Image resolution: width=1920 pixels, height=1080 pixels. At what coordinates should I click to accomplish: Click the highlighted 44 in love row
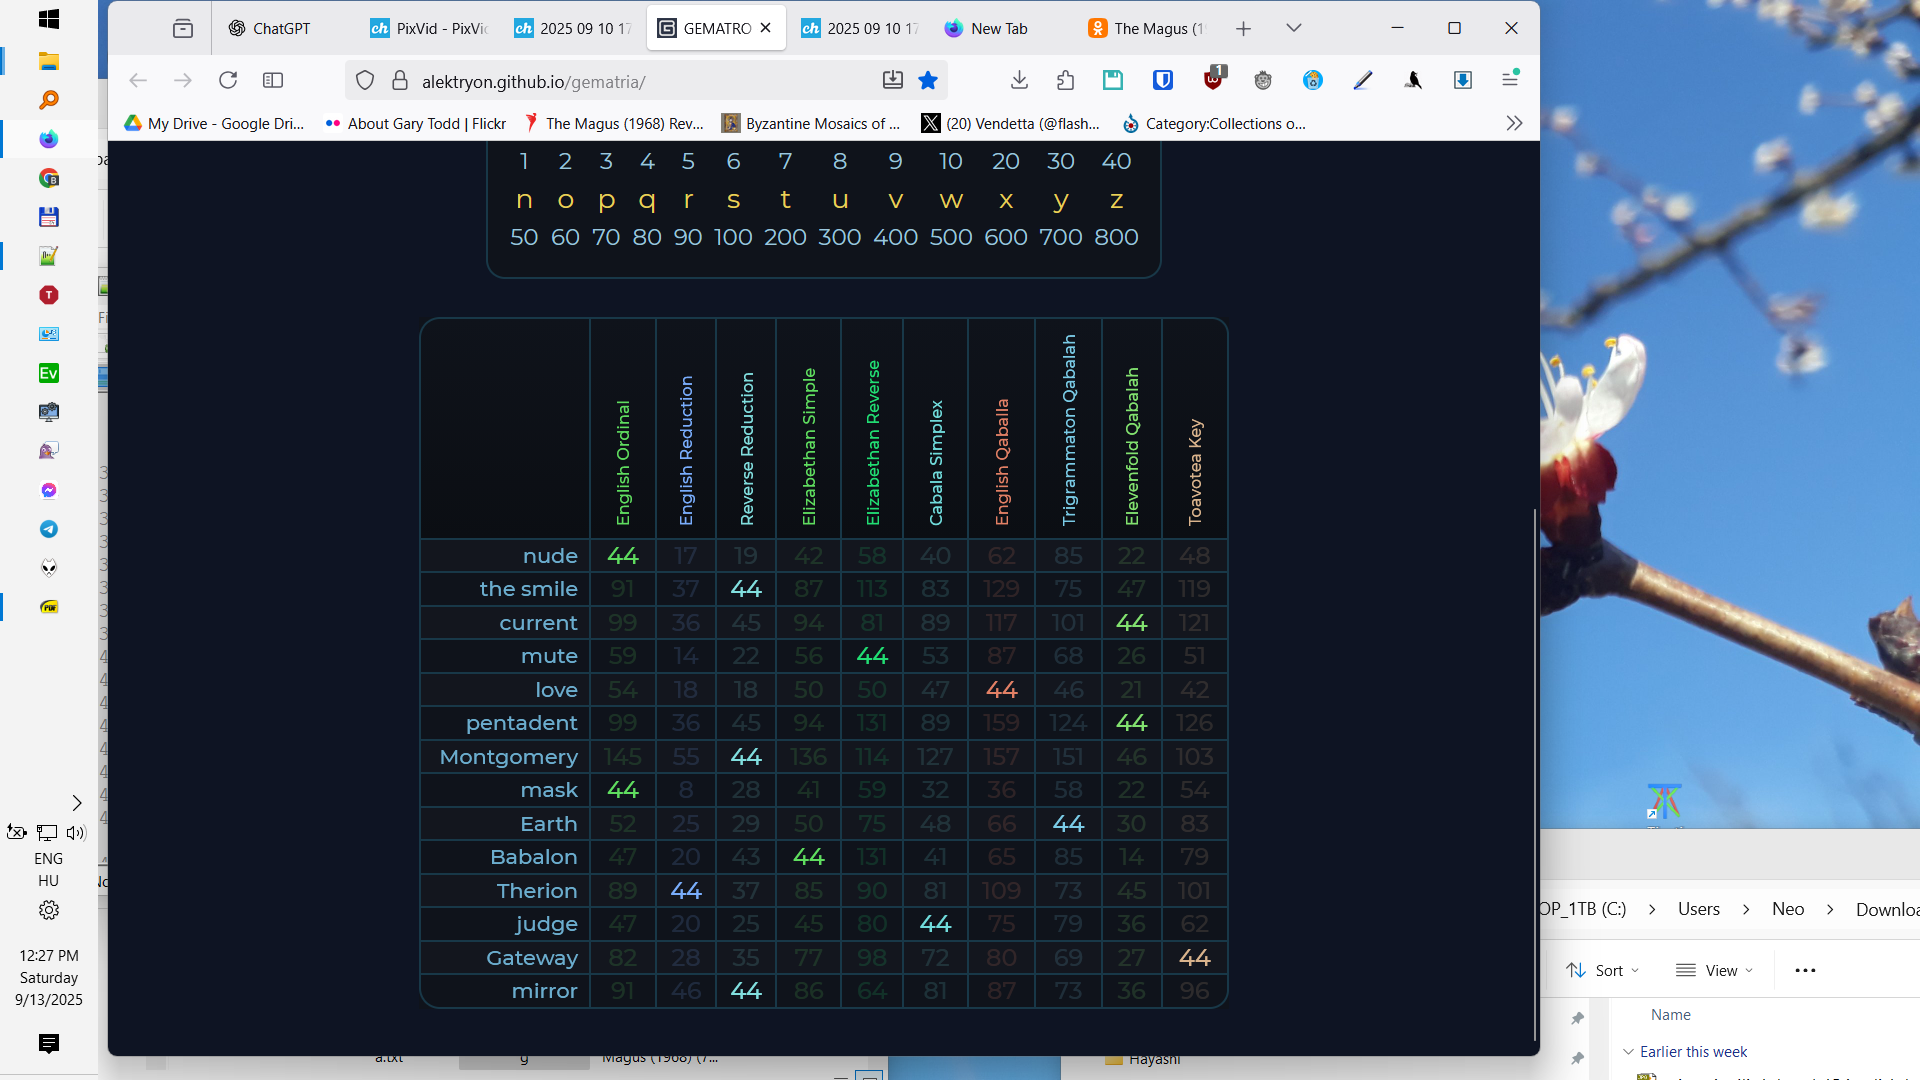[1001, 689]
